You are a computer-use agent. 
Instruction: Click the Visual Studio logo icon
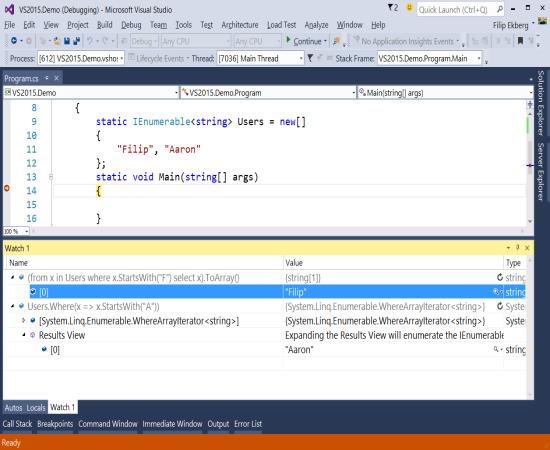coord(9,9)
